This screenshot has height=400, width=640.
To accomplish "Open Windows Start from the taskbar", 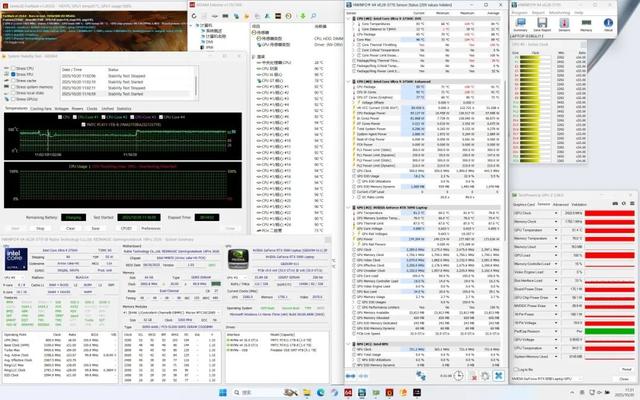I will [x=222, y=393].
